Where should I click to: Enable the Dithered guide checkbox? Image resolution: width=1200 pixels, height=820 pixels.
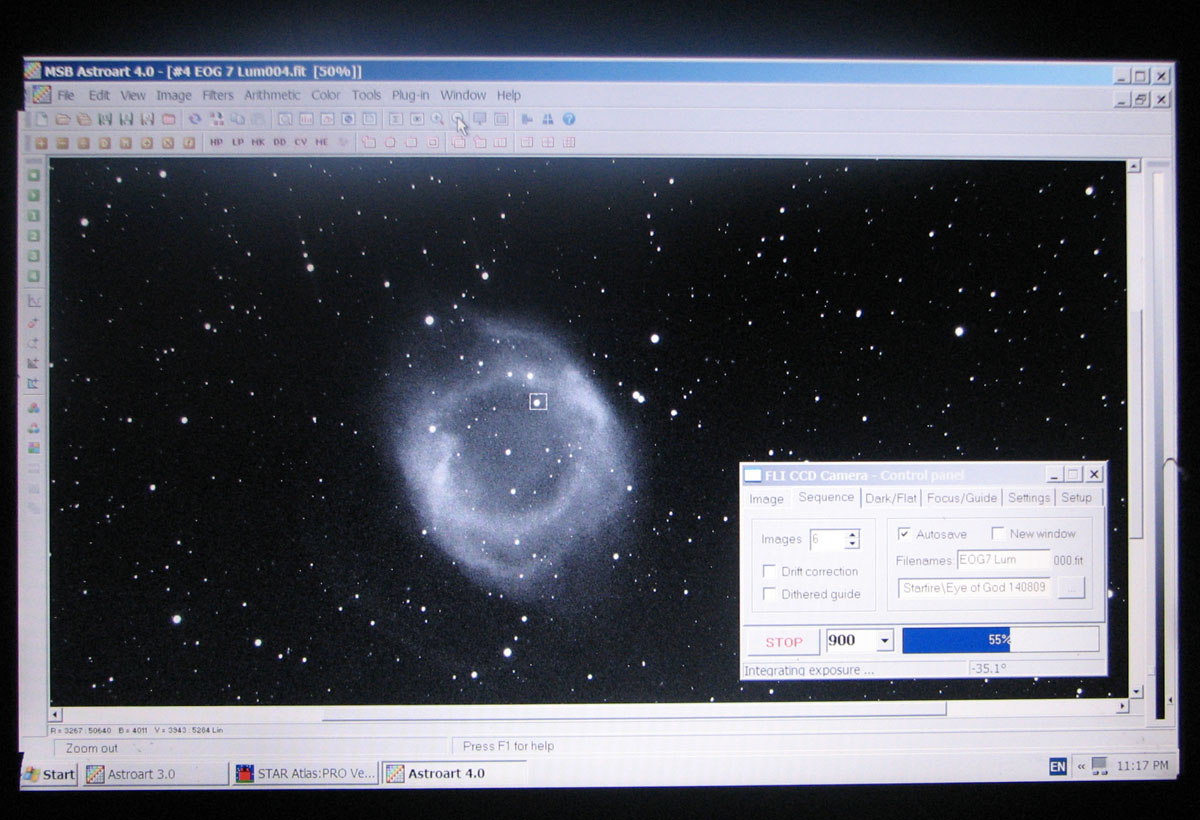(x=769, y=594)
